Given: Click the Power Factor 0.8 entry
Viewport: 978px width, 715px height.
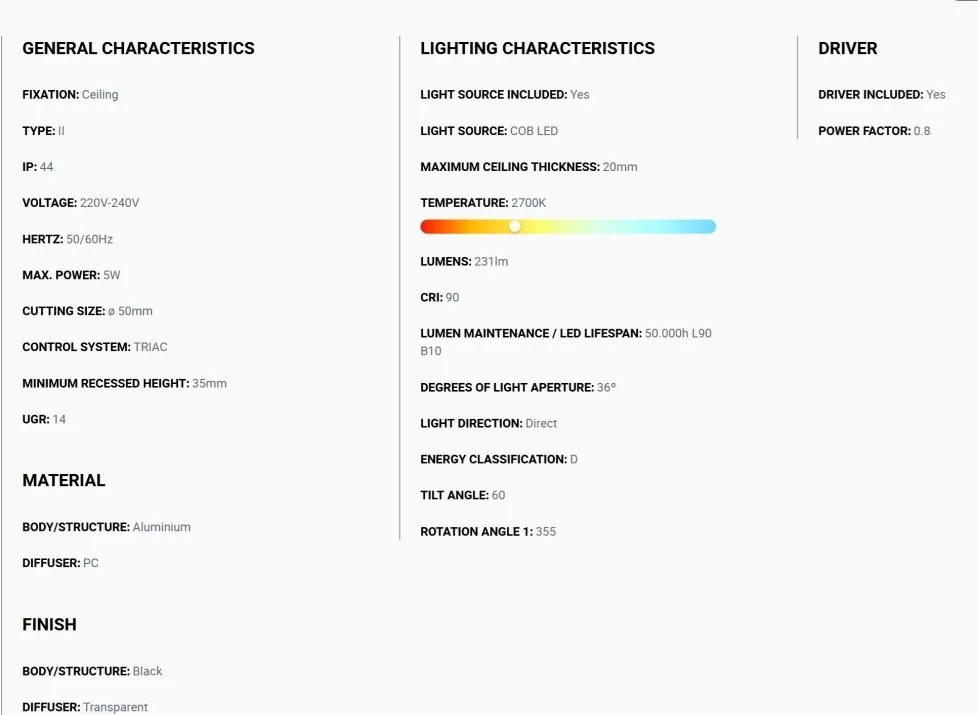Looking at the screenshot, I should pyautogui.click(x=874, y=131).
